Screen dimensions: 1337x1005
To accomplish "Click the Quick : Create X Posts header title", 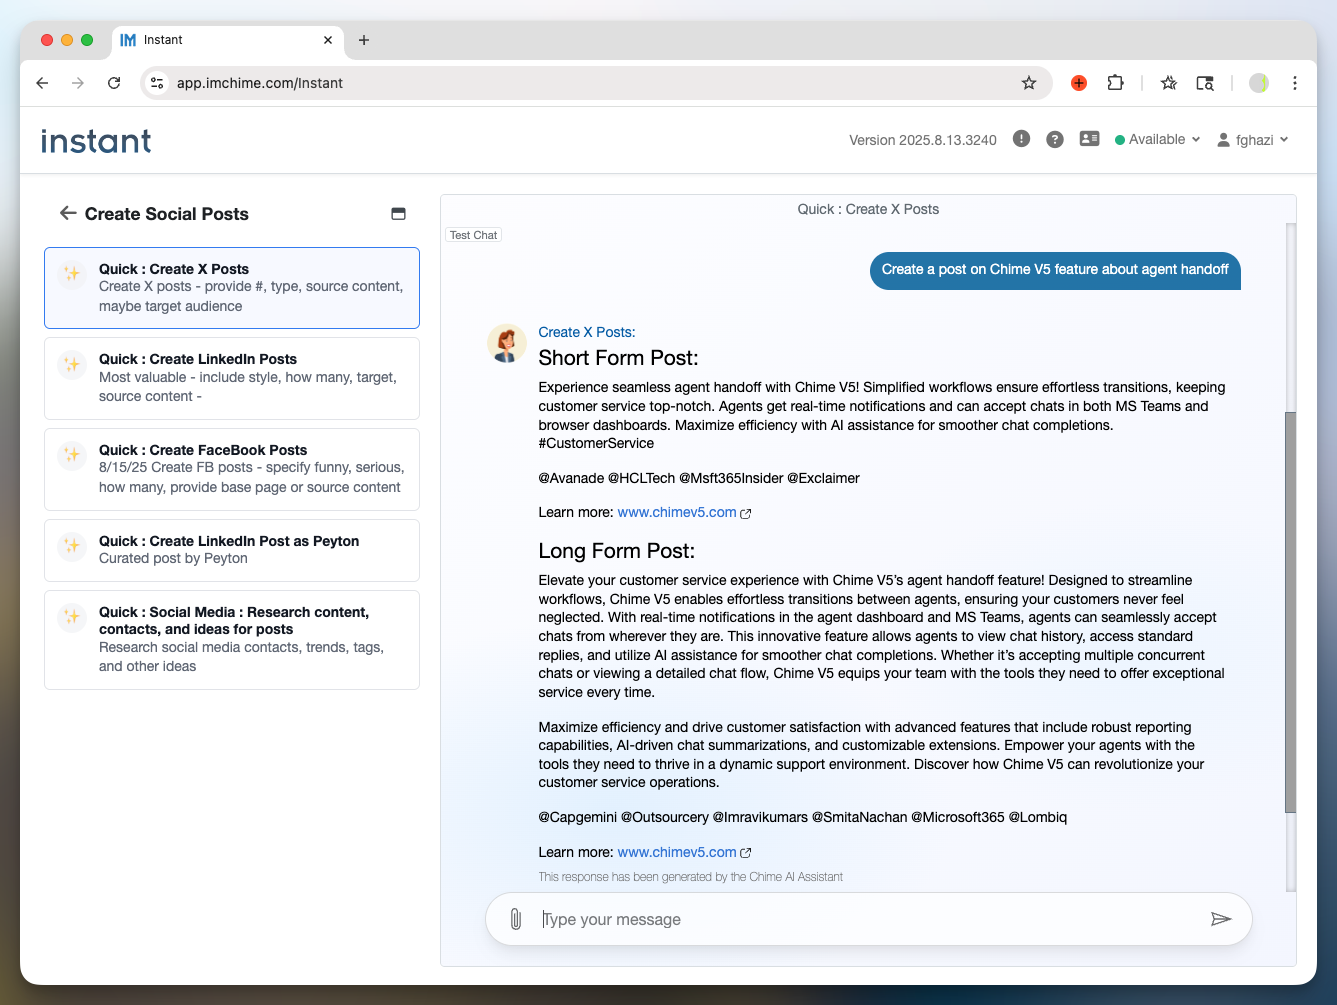I will [x=868, y=209].
